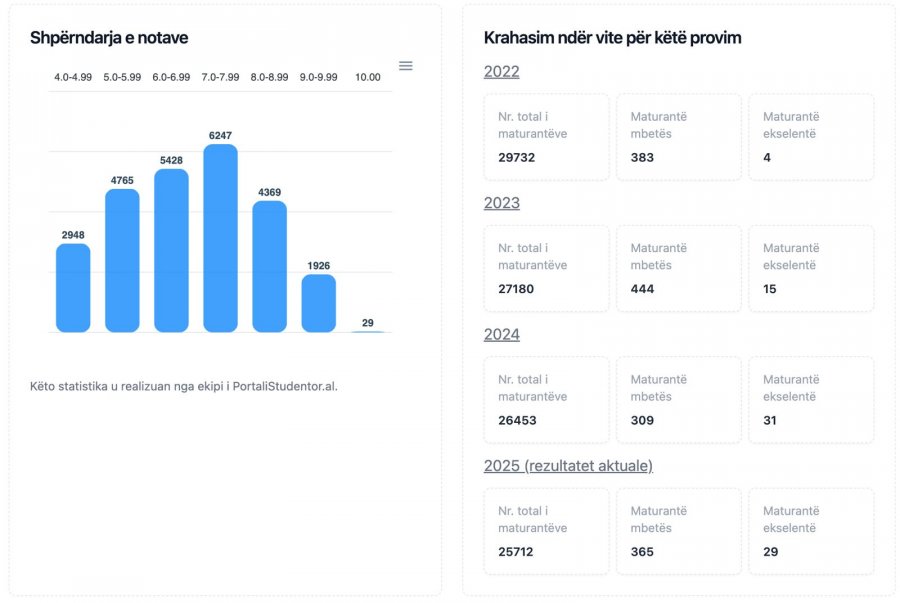The height and width of the screenshot is (603, 900).
Task: Click the 4.0-4.99 bar labeled 2948
Action: (x=73, y=288)
